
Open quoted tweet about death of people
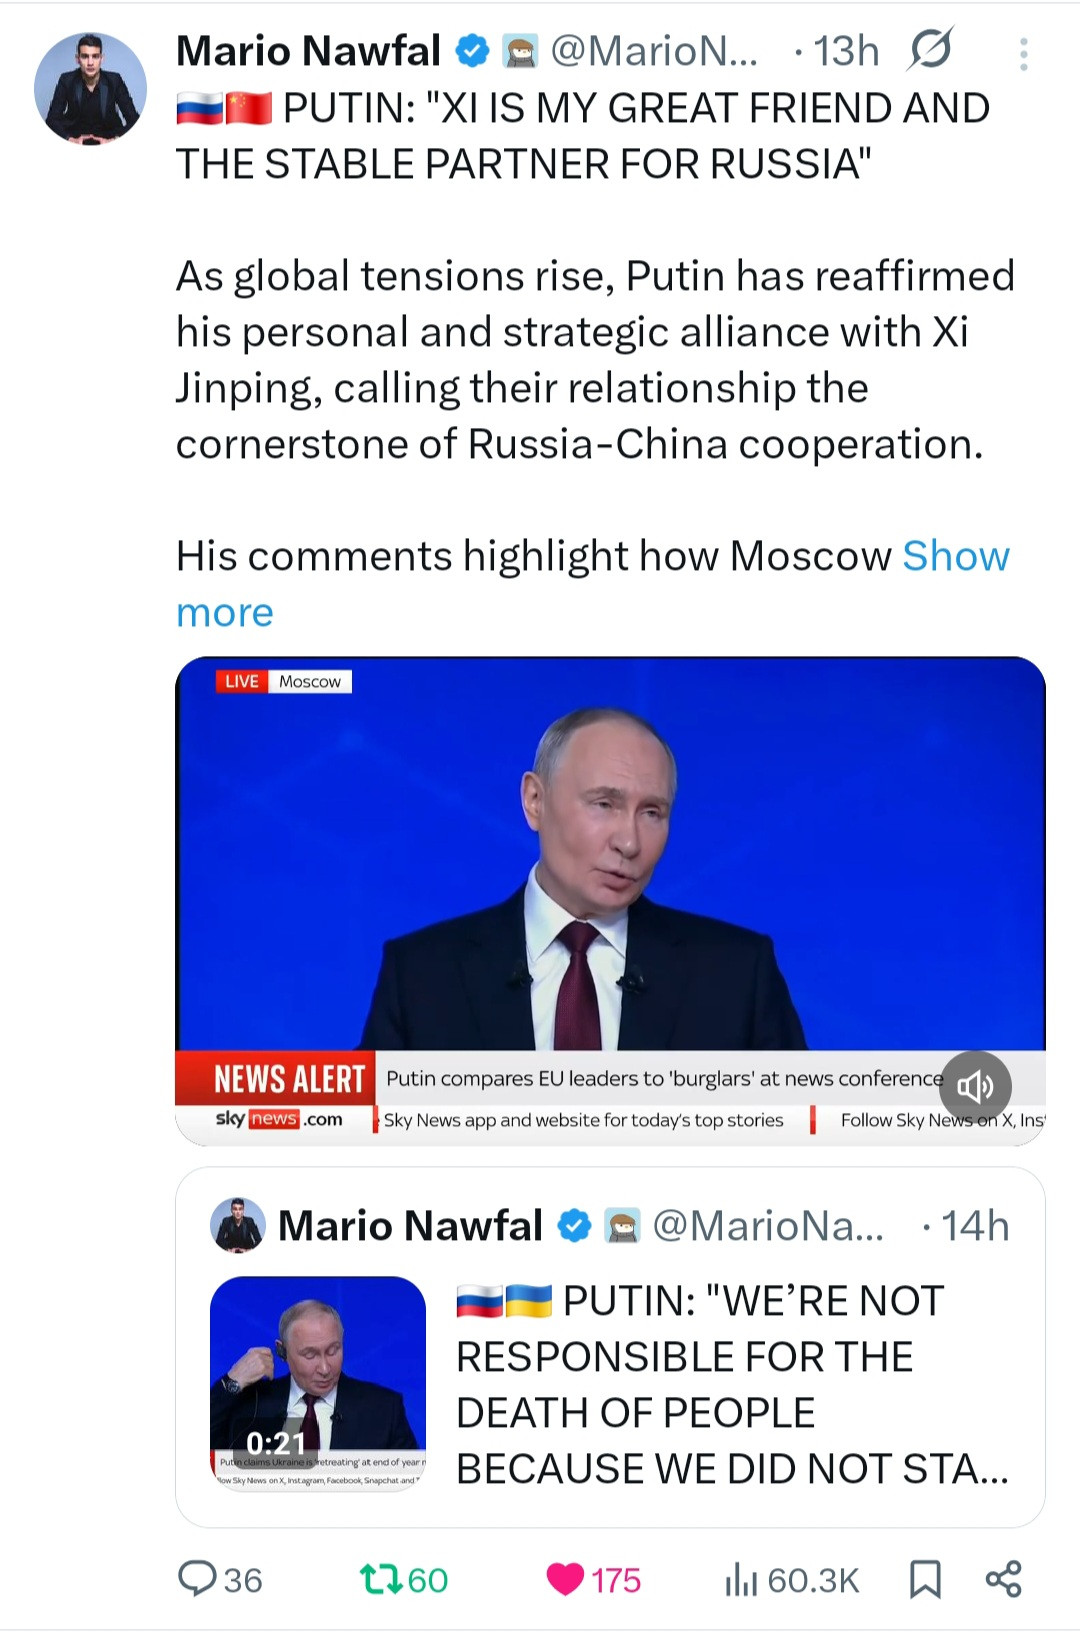730,1385
